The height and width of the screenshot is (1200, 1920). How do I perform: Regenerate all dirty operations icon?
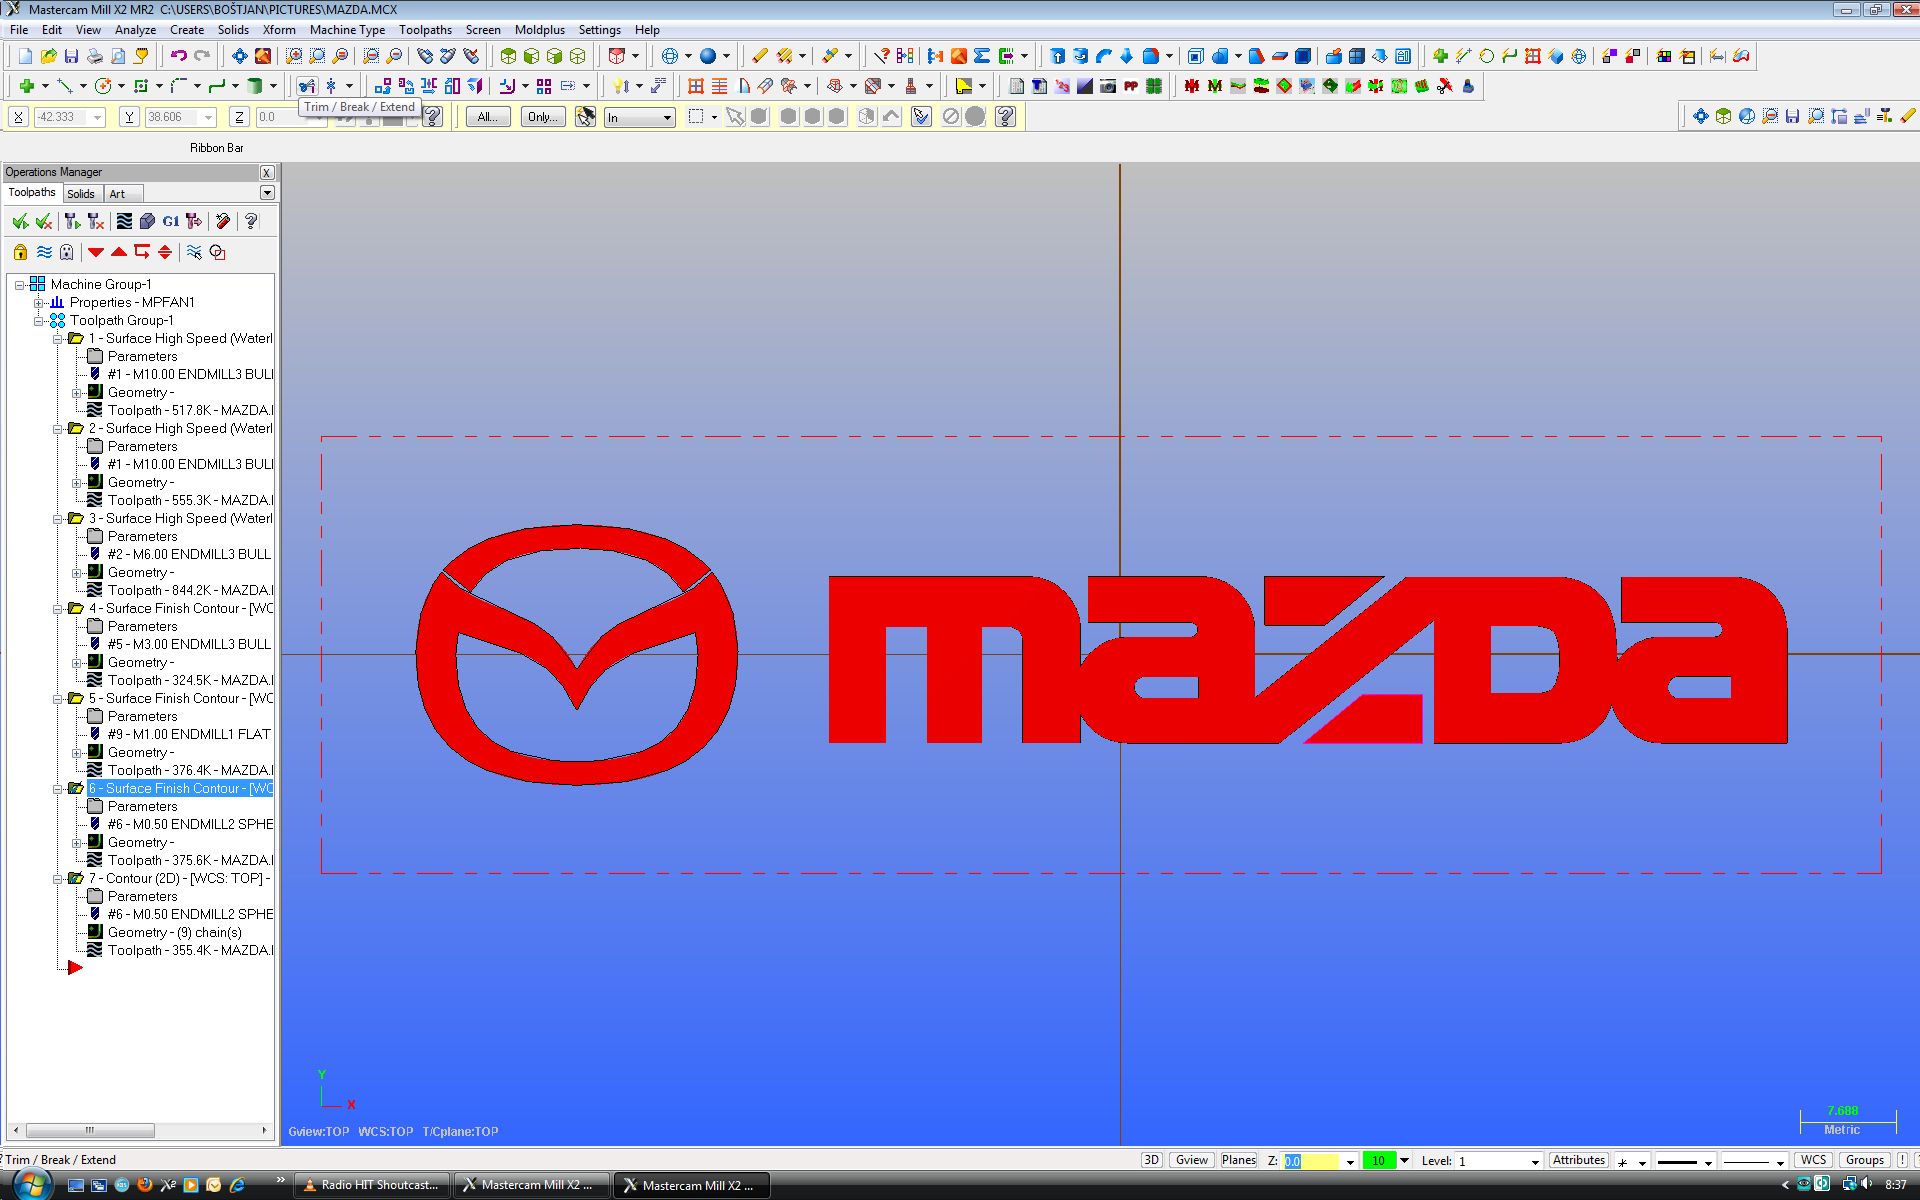click(x=96, y=221)
